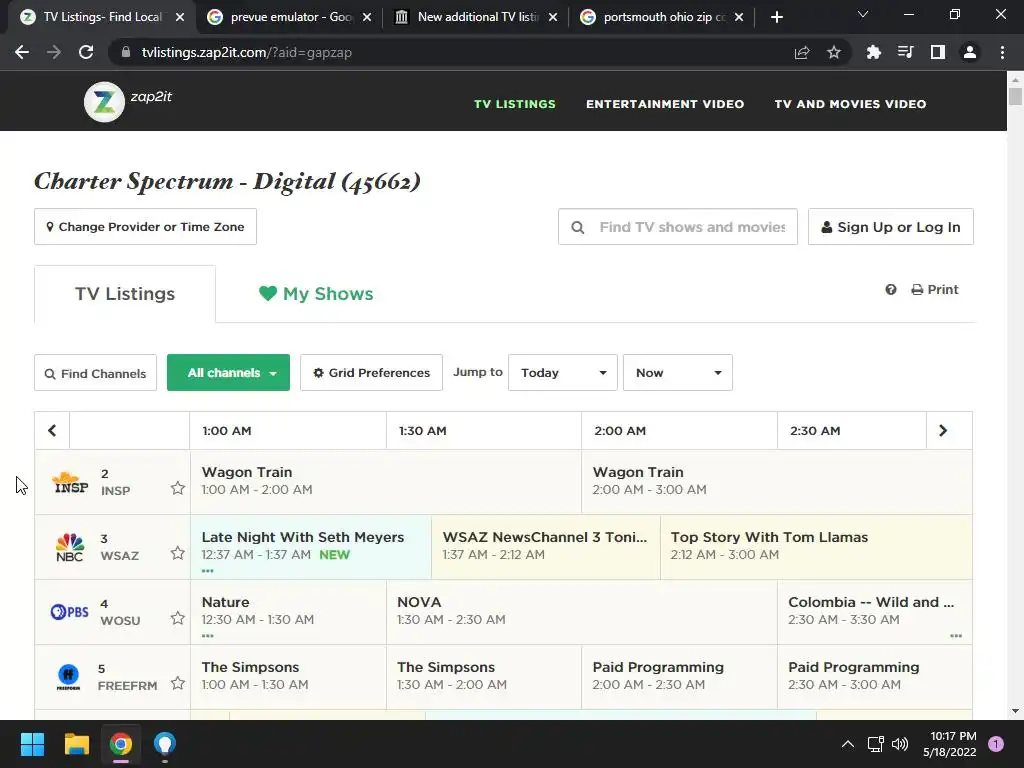Open TV LISTINGS nav menu item
This screenshot has height=768, width=1024.
[515, 104]
